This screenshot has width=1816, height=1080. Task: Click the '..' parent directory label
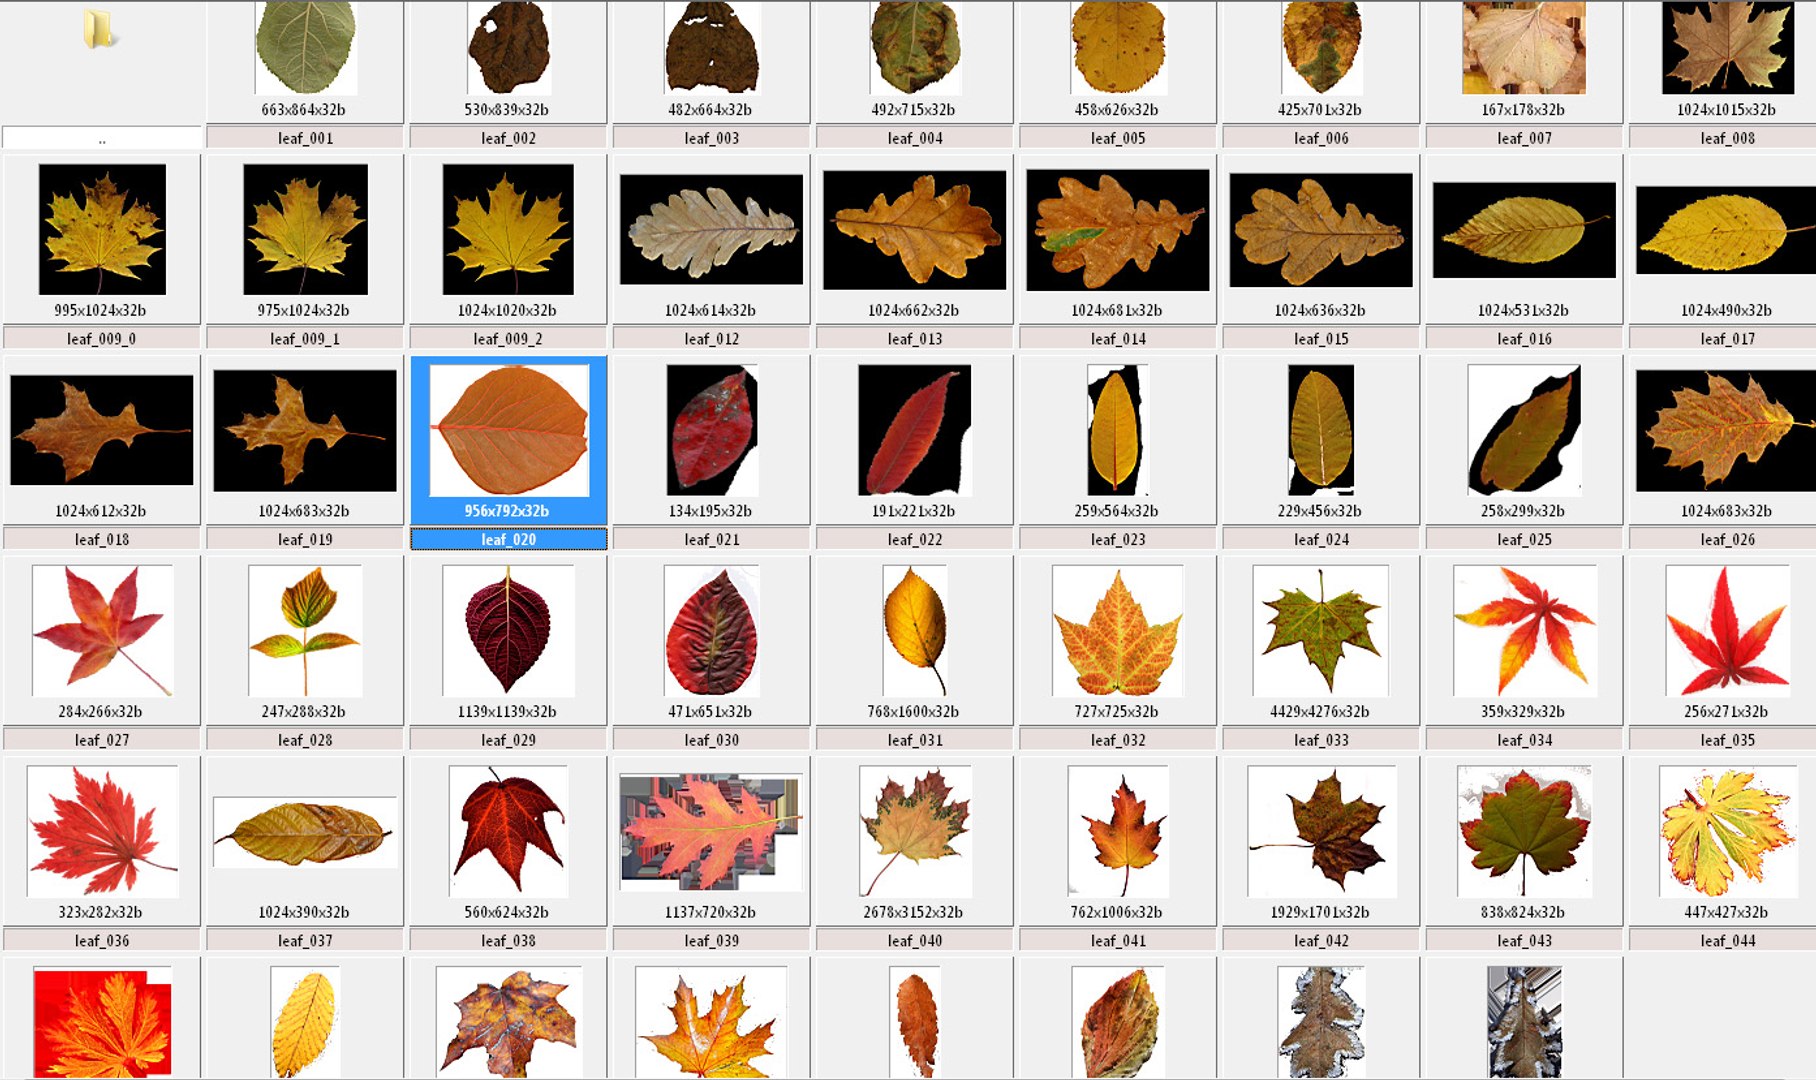pos(102,138)
